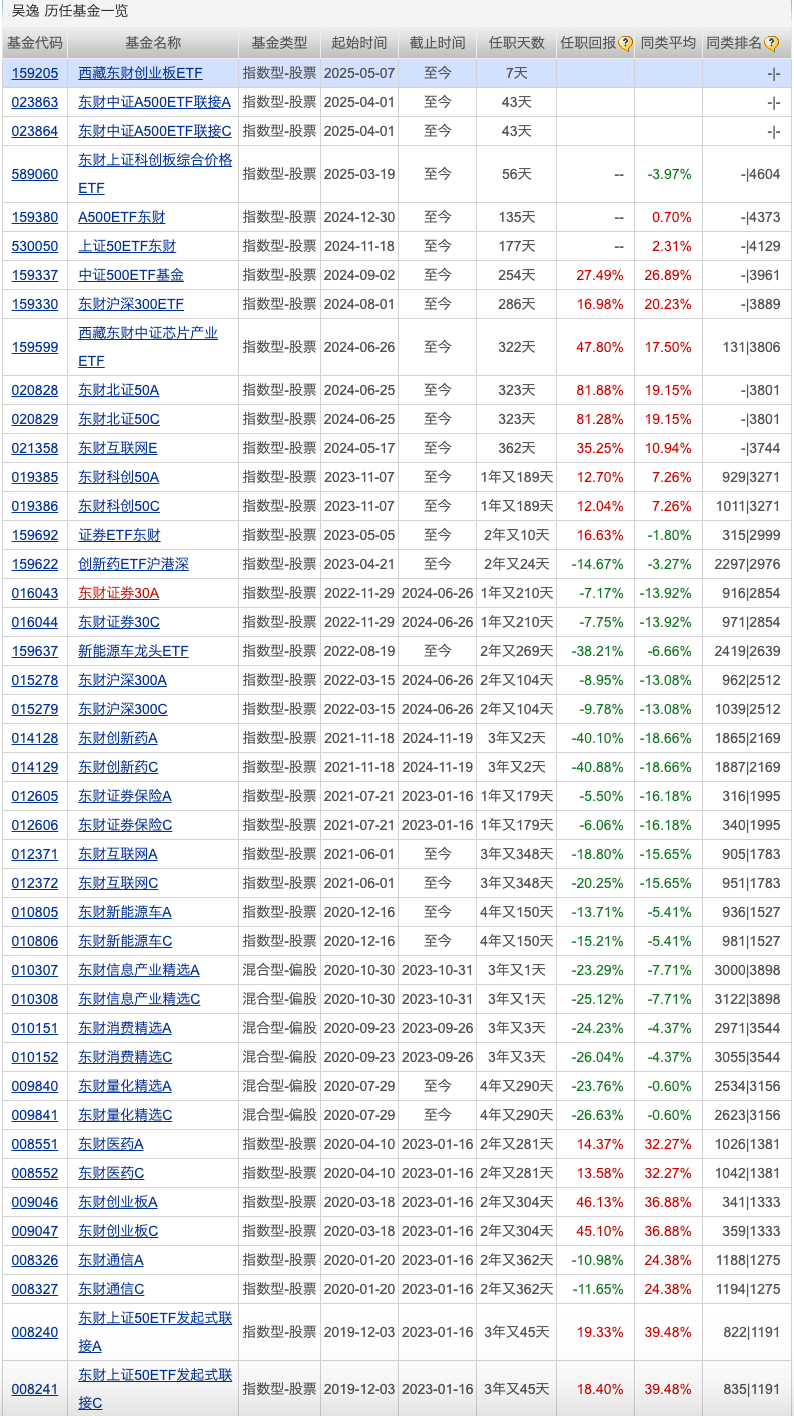Open the 创新药ETF沪港深 fund link
Image resolution: width=794 pixels, height=1416 pixels.
pos(133,564)
